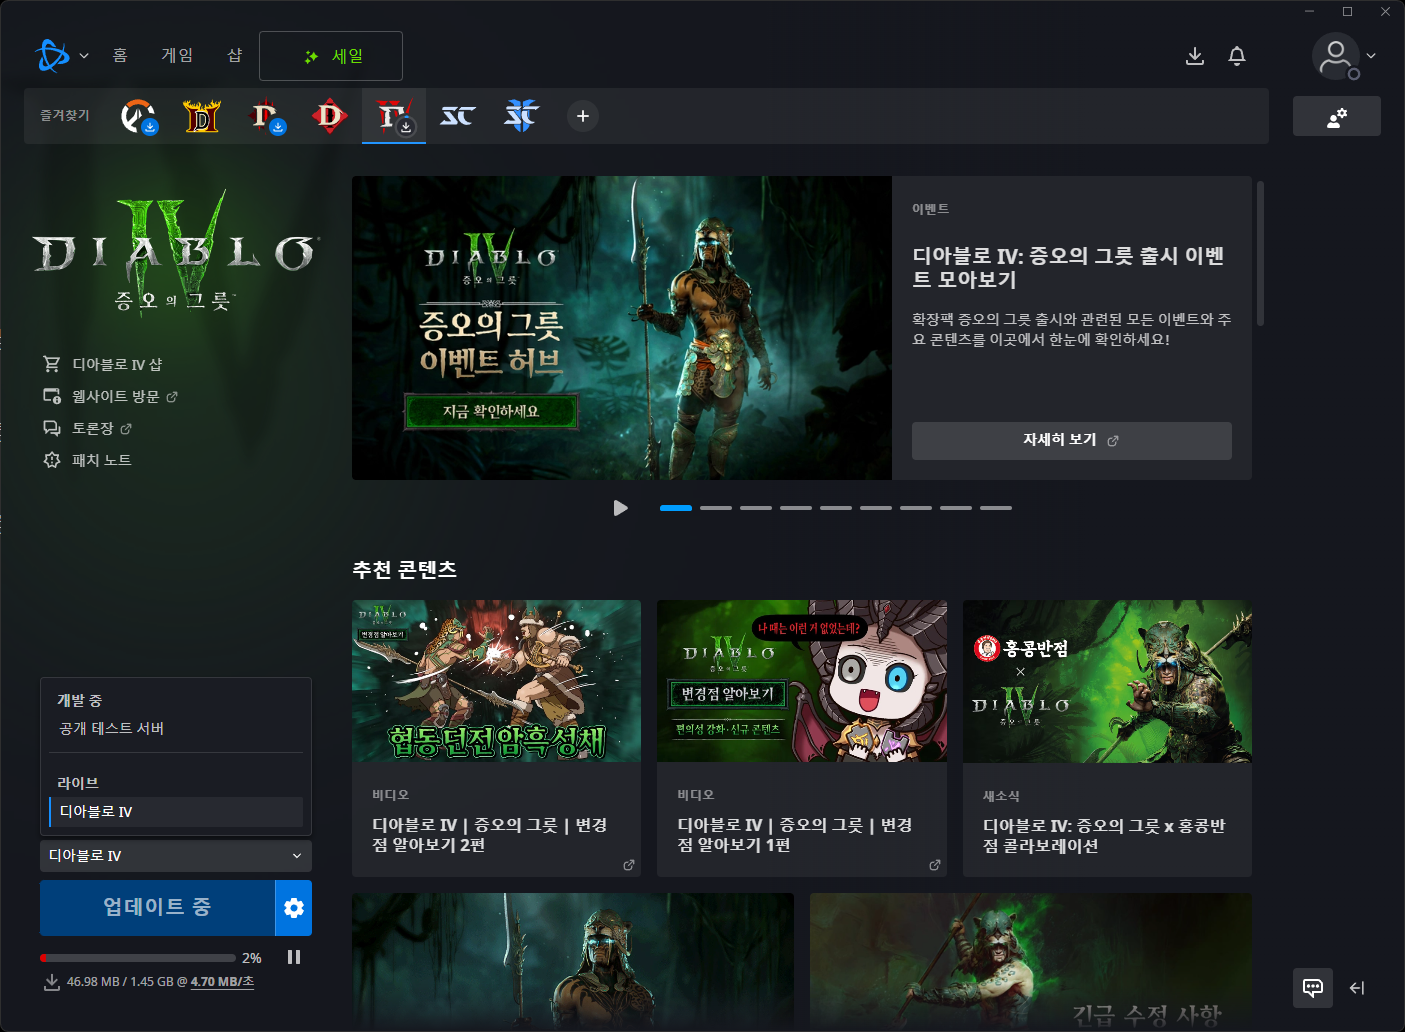Screen dimensions: 1405x1032
Task: Select 디아블로 IV live version option
Action: [176, 811]
